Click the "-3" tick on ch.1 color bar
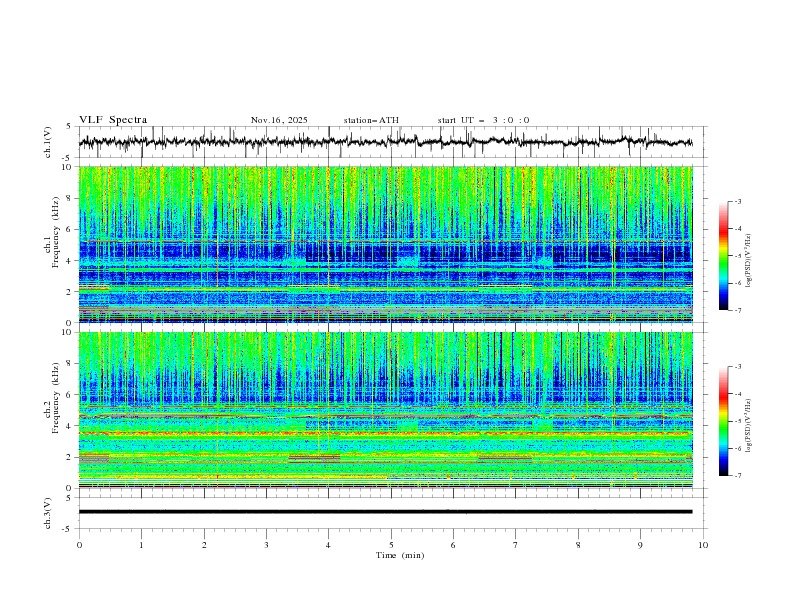 coord(738,201)
